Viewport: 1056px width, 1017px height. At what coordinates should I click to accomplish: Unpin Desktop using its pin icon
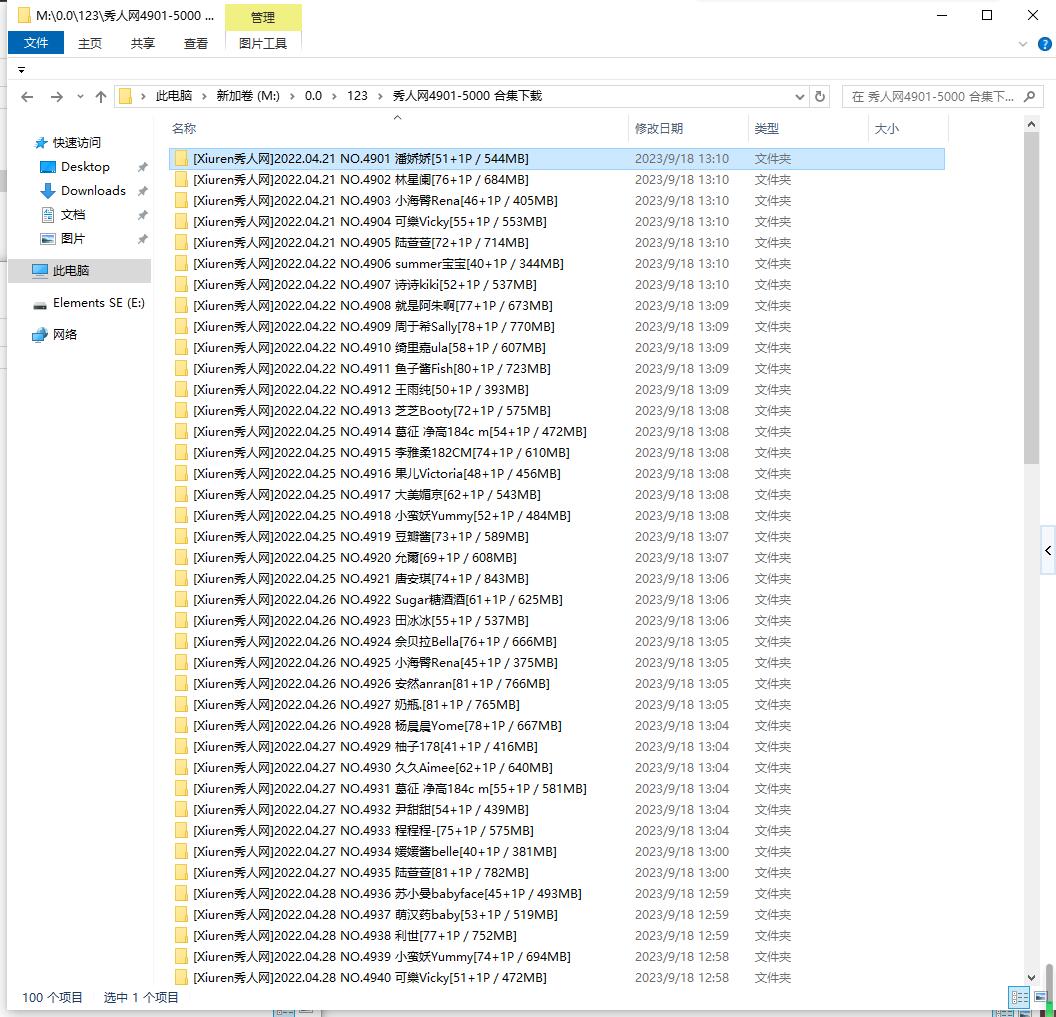(143, 167)
